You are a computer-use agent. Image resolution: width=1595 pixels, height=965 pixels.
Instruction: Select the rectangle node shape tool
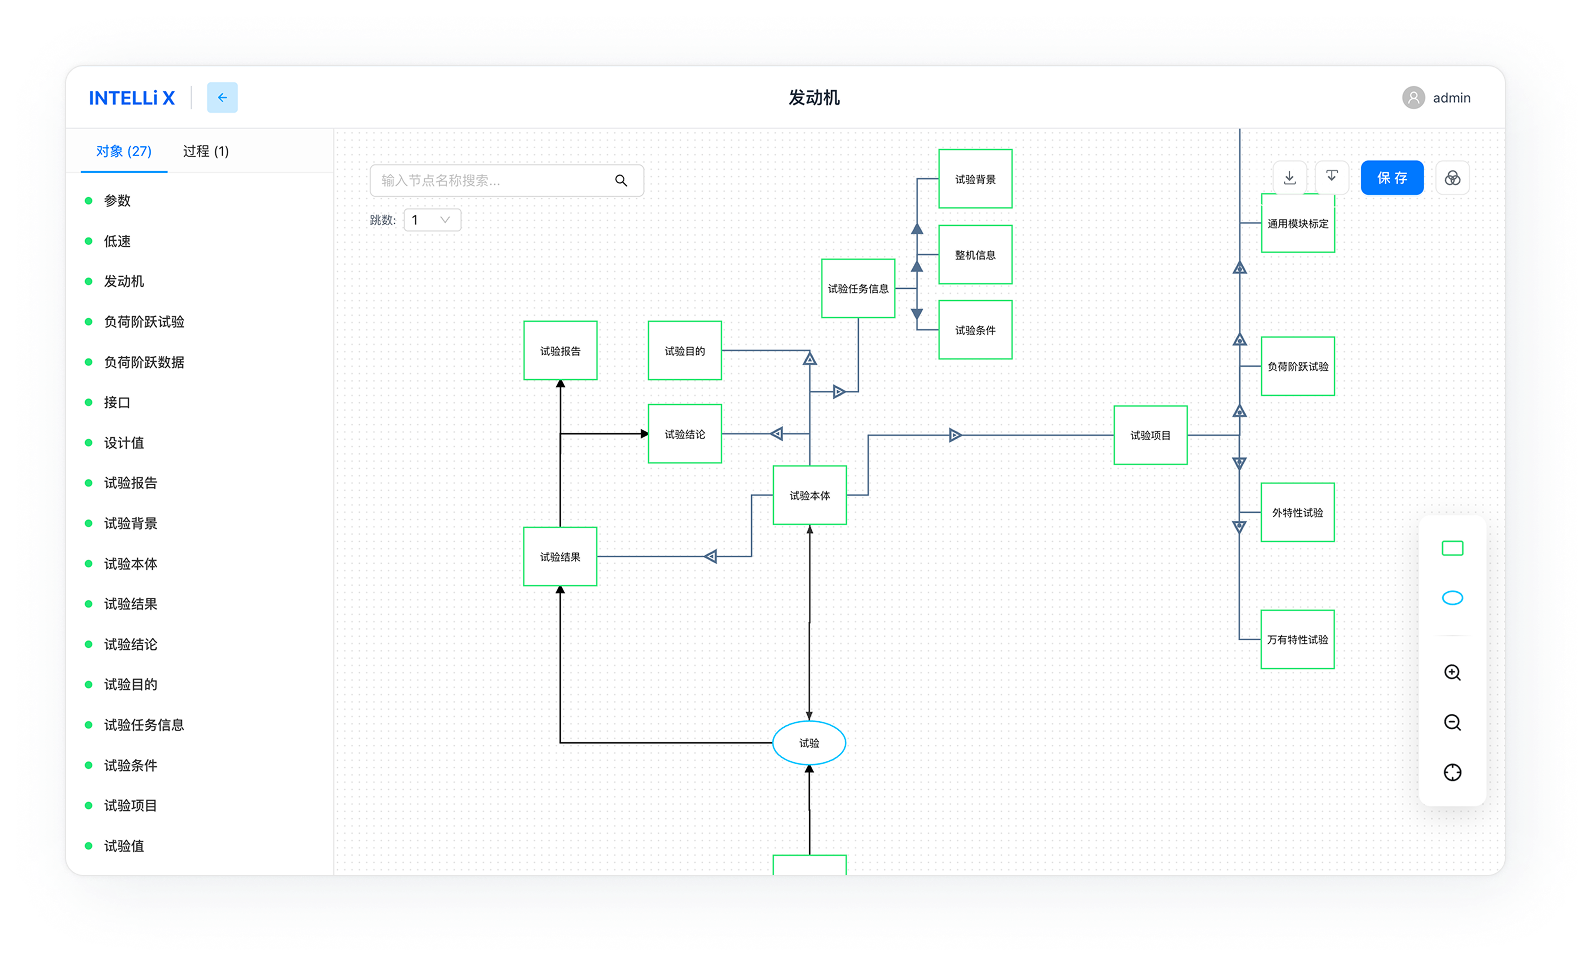coord(1452,548)
